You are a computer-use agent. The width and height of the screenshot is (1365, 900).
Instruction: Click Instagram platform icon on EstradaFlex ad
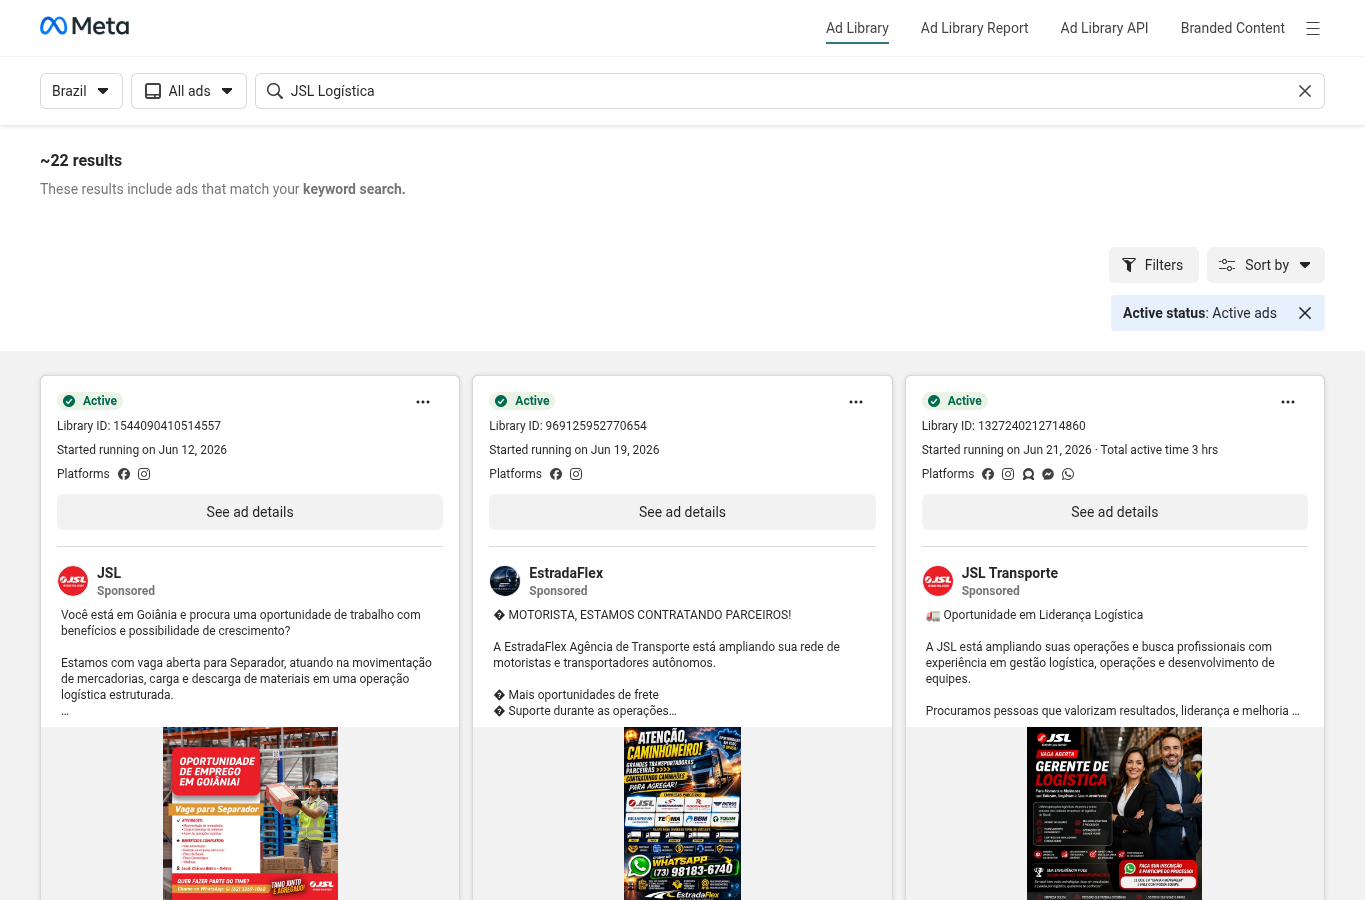(576, 474)
